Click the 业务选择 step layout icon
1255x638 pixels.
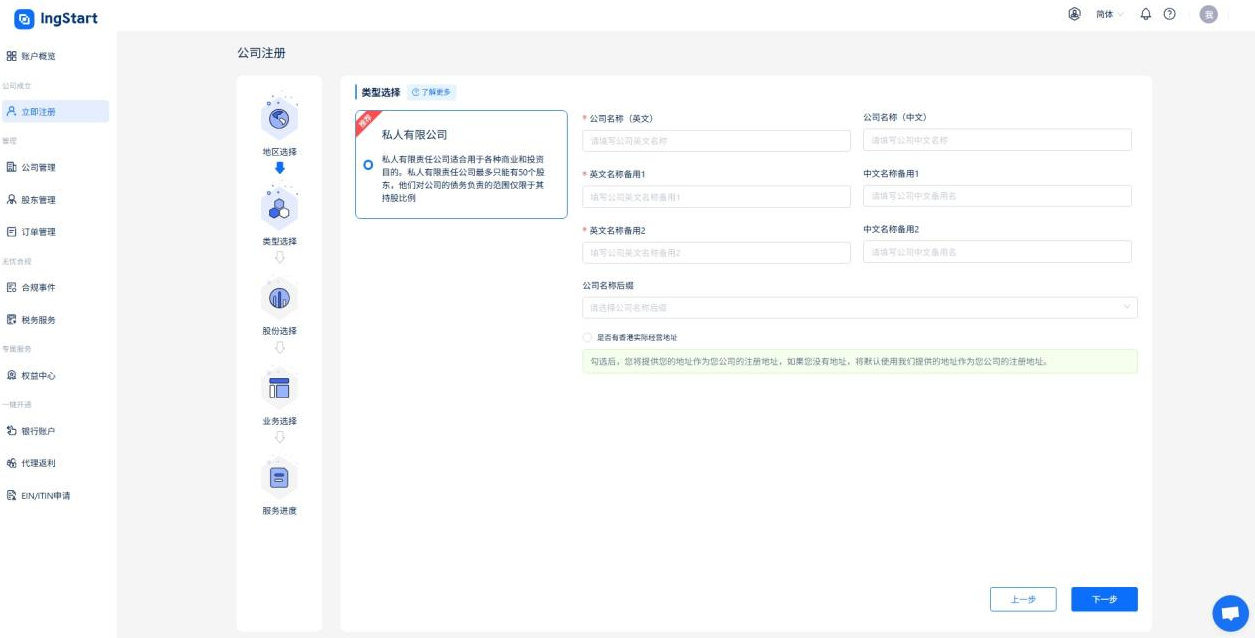tap(279, 388)
